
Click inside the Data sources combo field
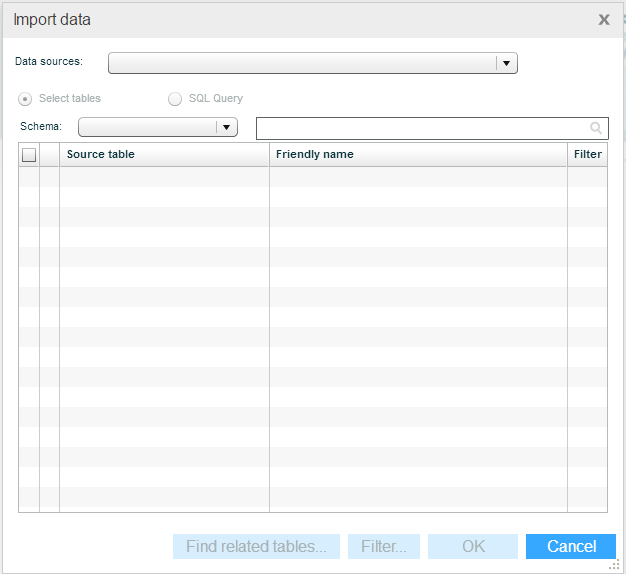click(x=302, y=64)
